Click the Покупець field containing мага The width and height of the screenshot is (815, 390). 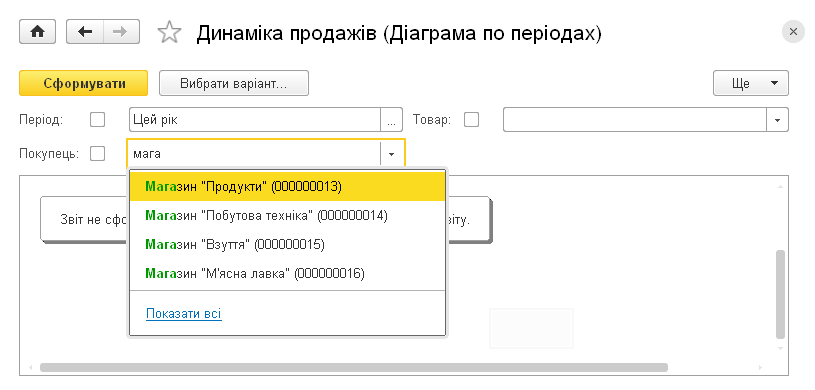pos(254,154)
